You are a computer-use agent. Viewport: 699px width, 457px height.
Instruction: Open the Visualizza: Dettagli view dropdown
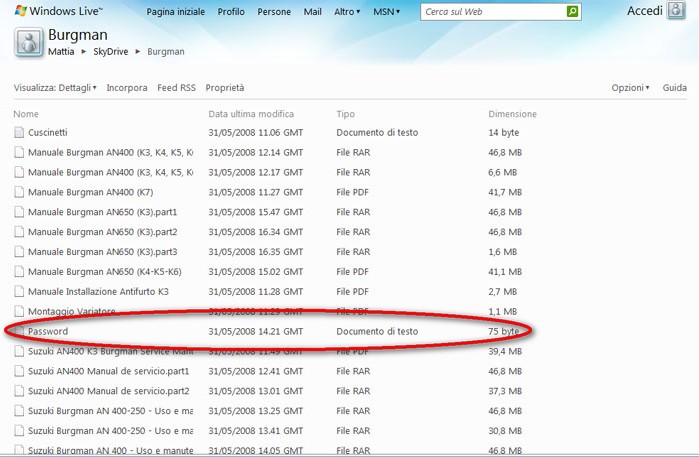click(x=55, y=88)
